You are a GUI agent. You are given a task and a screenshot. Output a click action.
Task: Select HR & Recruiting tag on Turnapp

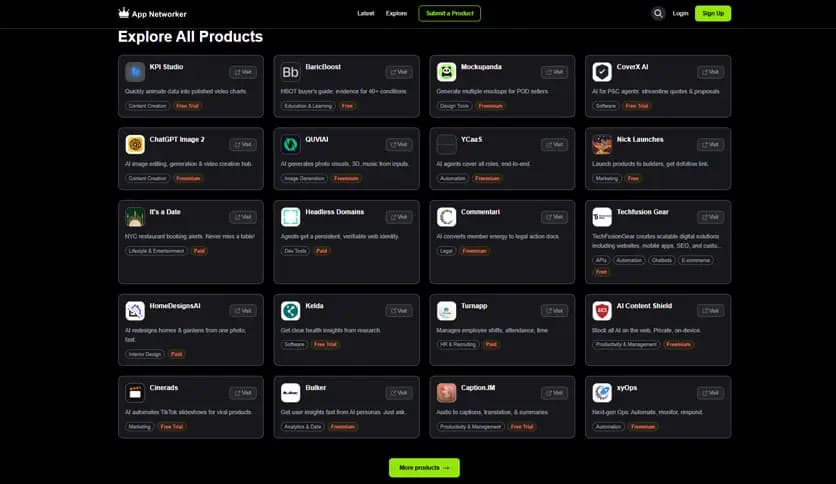click(x=457, y=344)
